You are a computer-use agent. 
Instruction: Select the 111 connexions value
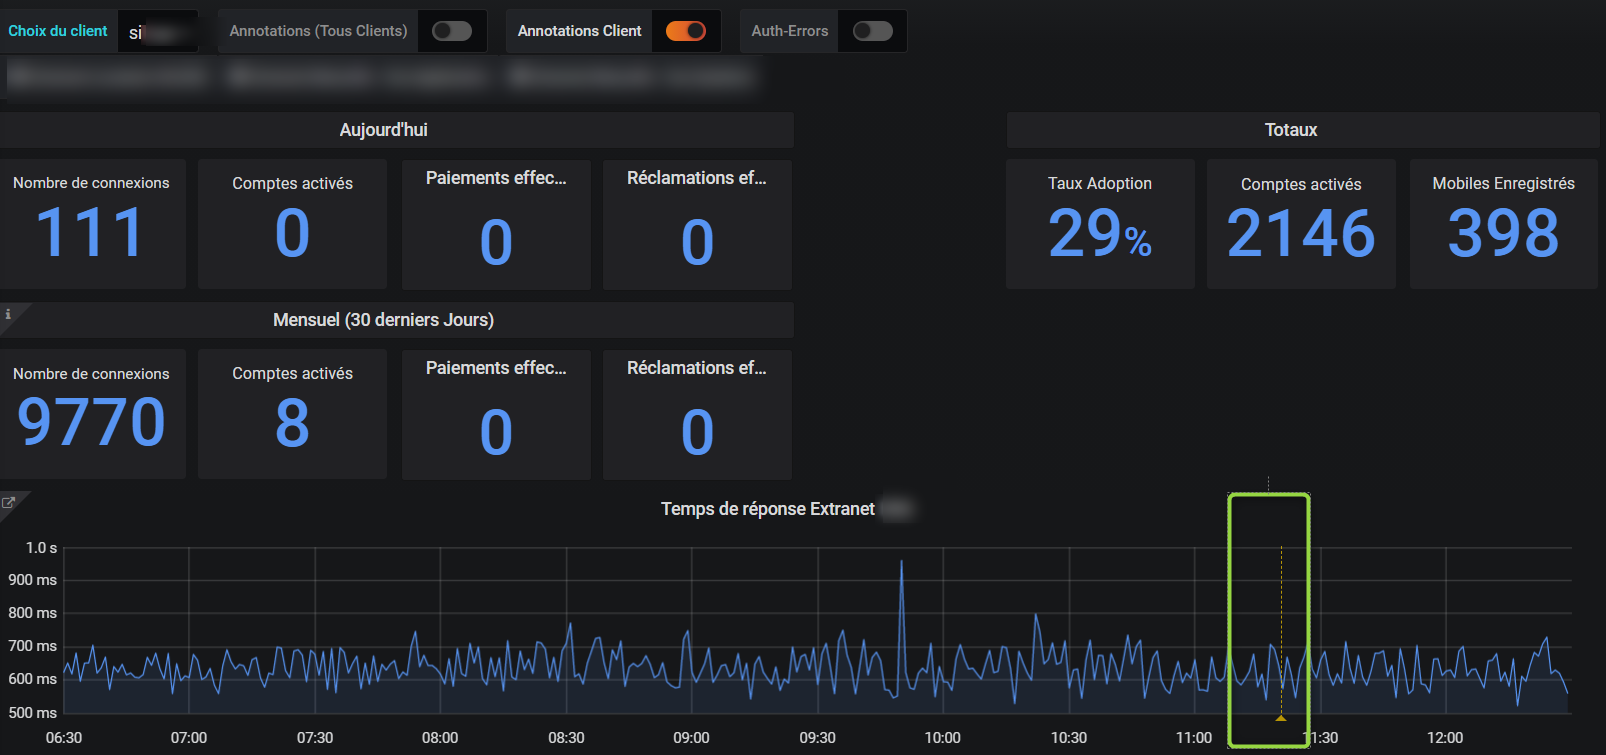click(91, 233)
